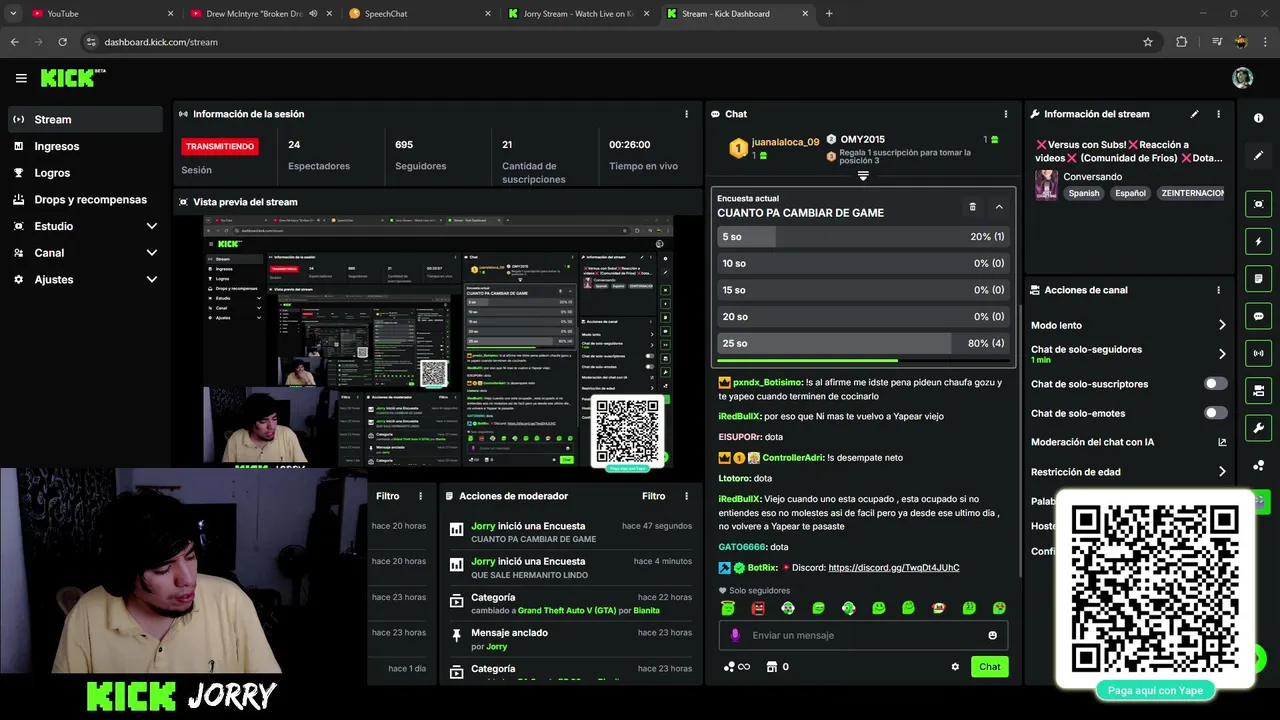Click the wrench sidebar icon
Image resolution: width=1280 pixels, height=720 pixels.
tap(1259, 428)
